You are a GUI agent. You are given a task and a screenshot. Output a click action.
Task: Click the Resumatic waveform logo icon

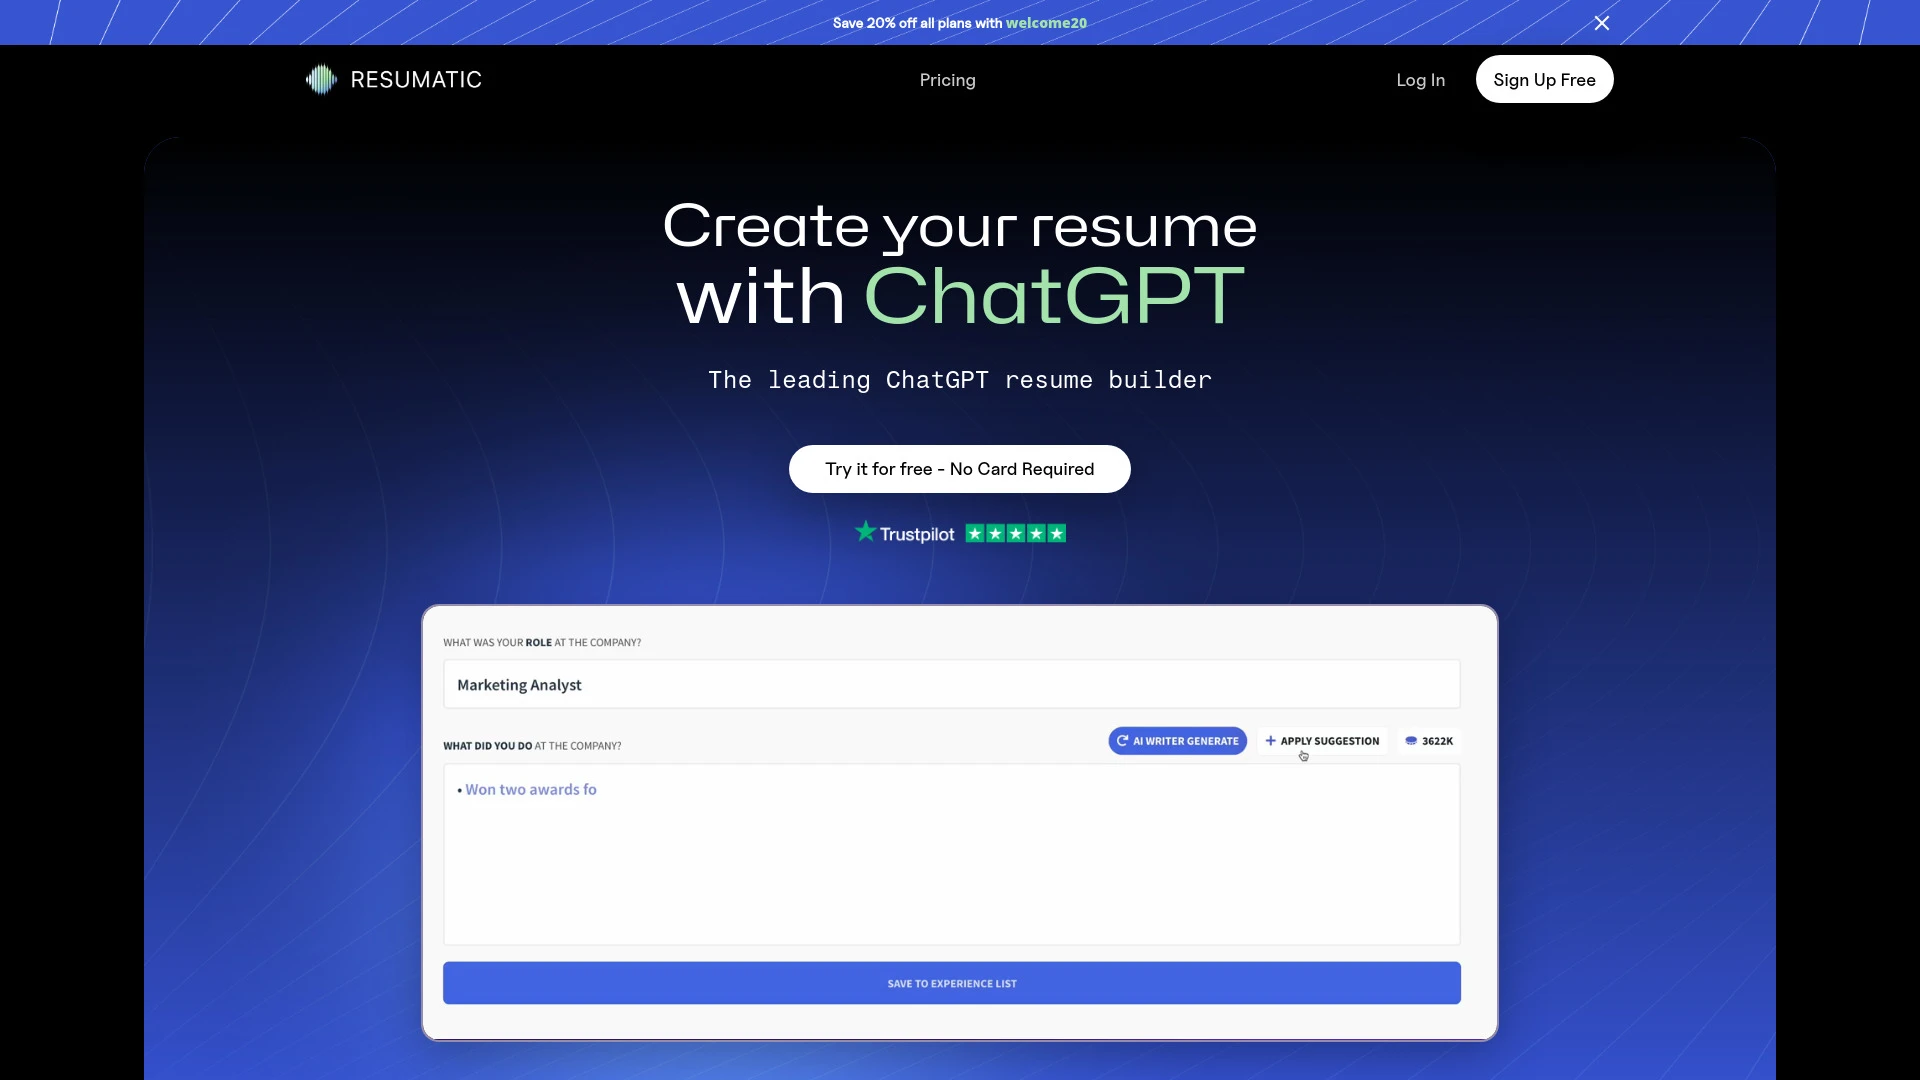(320, 79)
